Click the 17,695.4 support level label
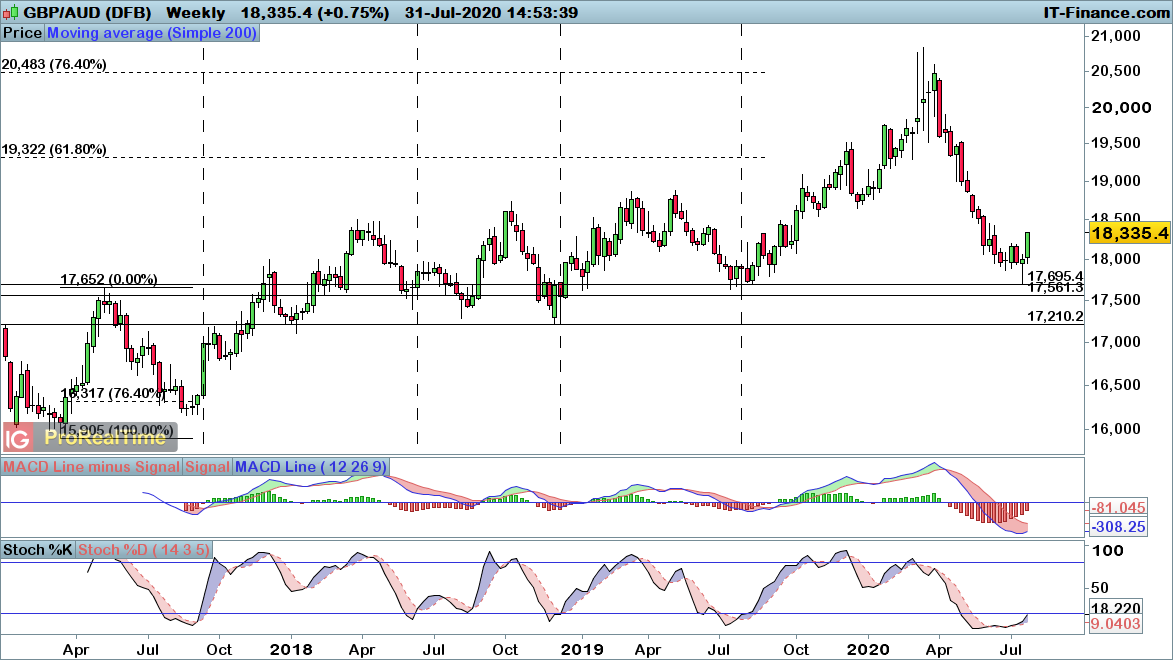This screenshot has height=660, width=1173. (1055, 276)
